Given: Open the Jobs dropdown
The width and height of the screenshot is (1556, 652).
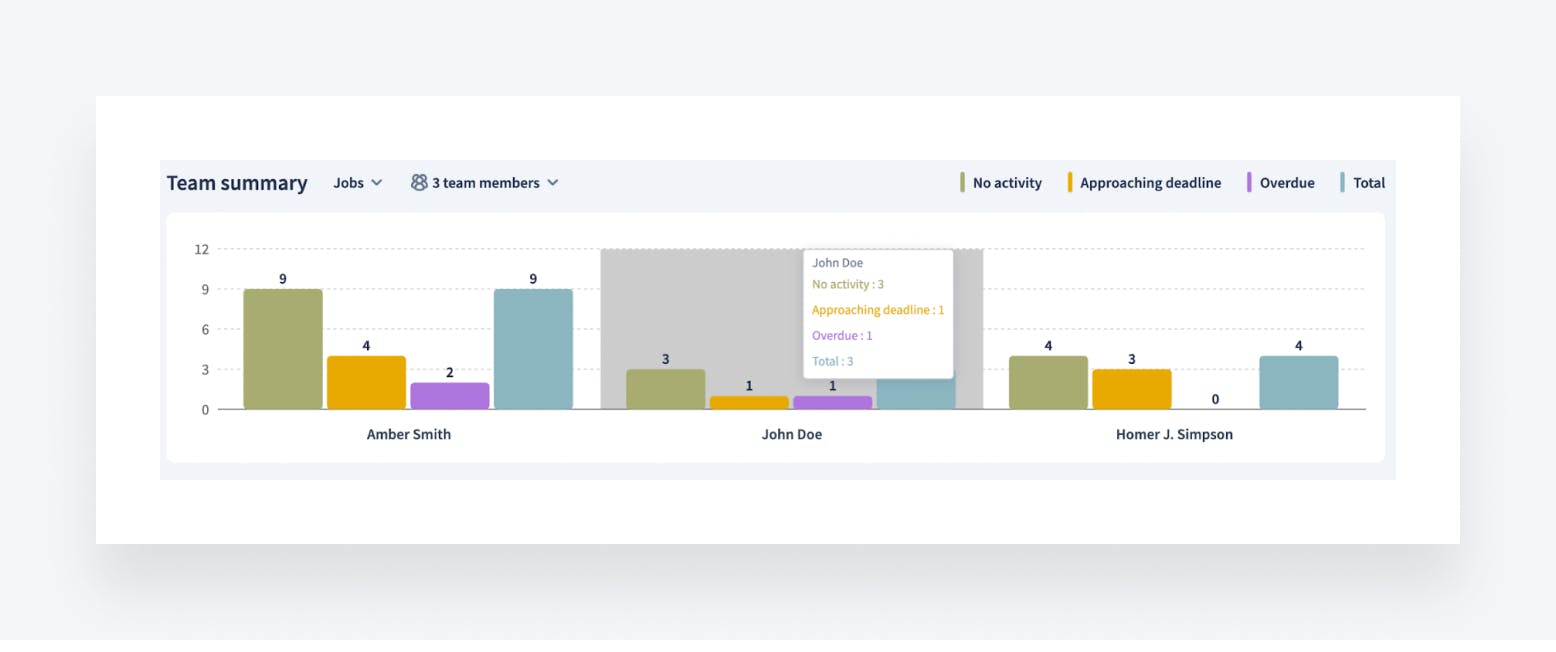Looking at the screenshot, I should tap(357, 183).
